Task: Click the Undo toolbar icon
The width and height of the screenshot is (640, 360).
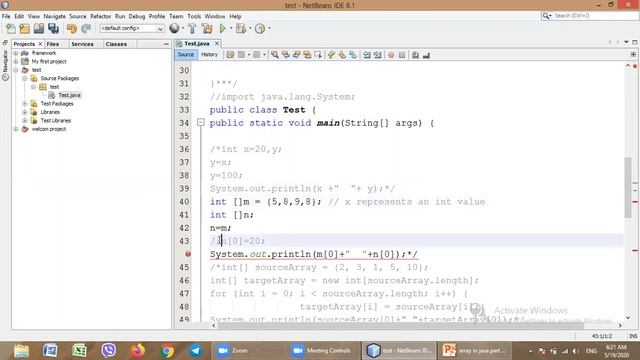Action: (x=72, y=29)
